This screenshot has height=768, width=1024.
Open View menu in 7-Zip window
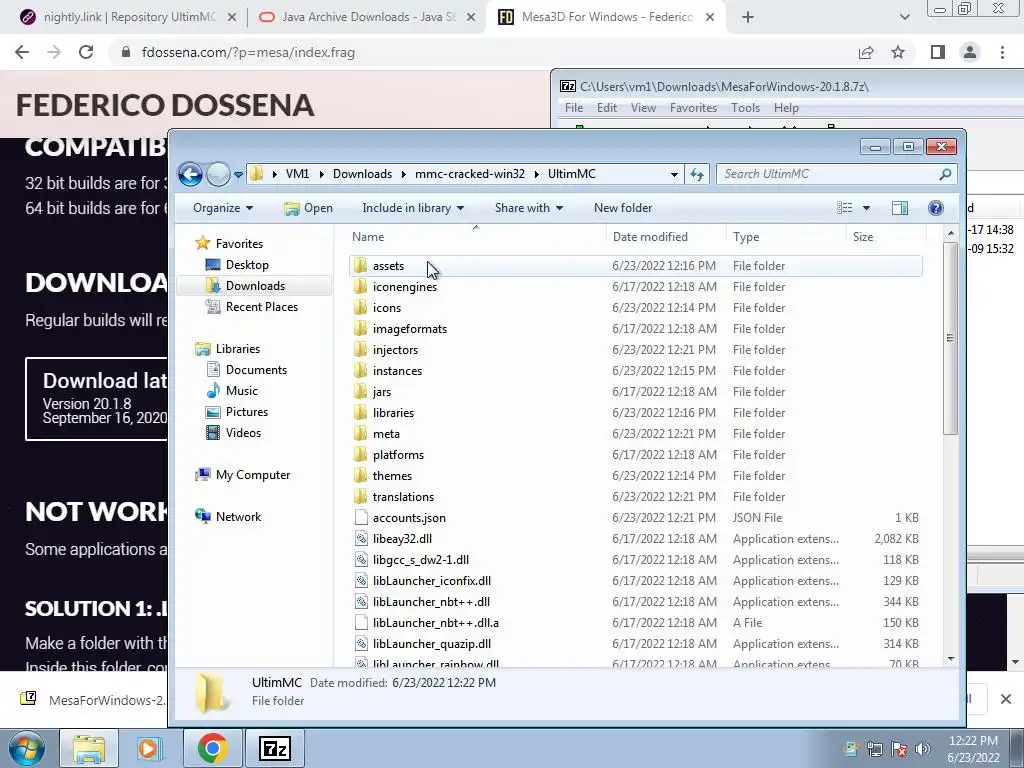point(643,108)
